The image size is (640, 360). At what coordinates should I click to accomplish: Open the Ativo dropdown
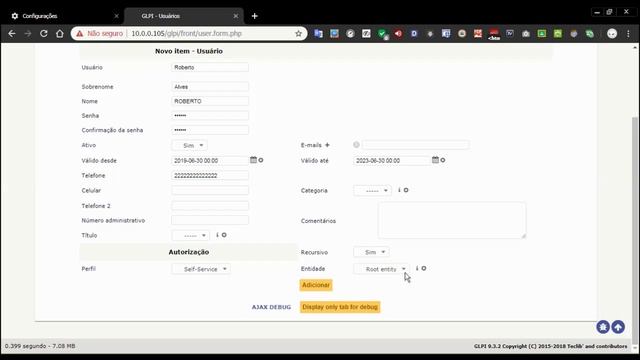[189, 145]
